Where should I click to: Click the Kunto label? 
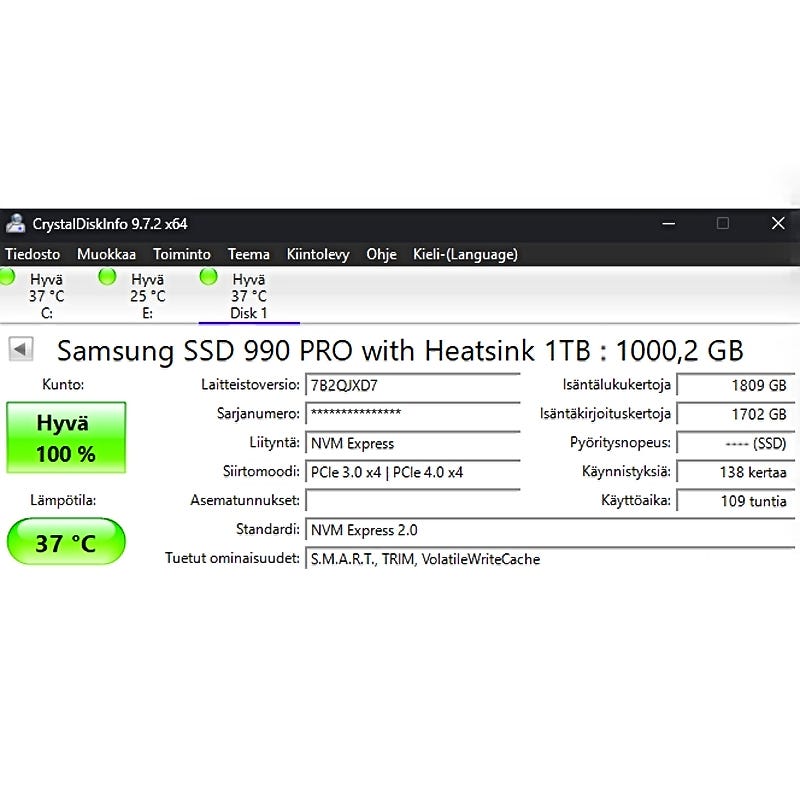(63, 384)
